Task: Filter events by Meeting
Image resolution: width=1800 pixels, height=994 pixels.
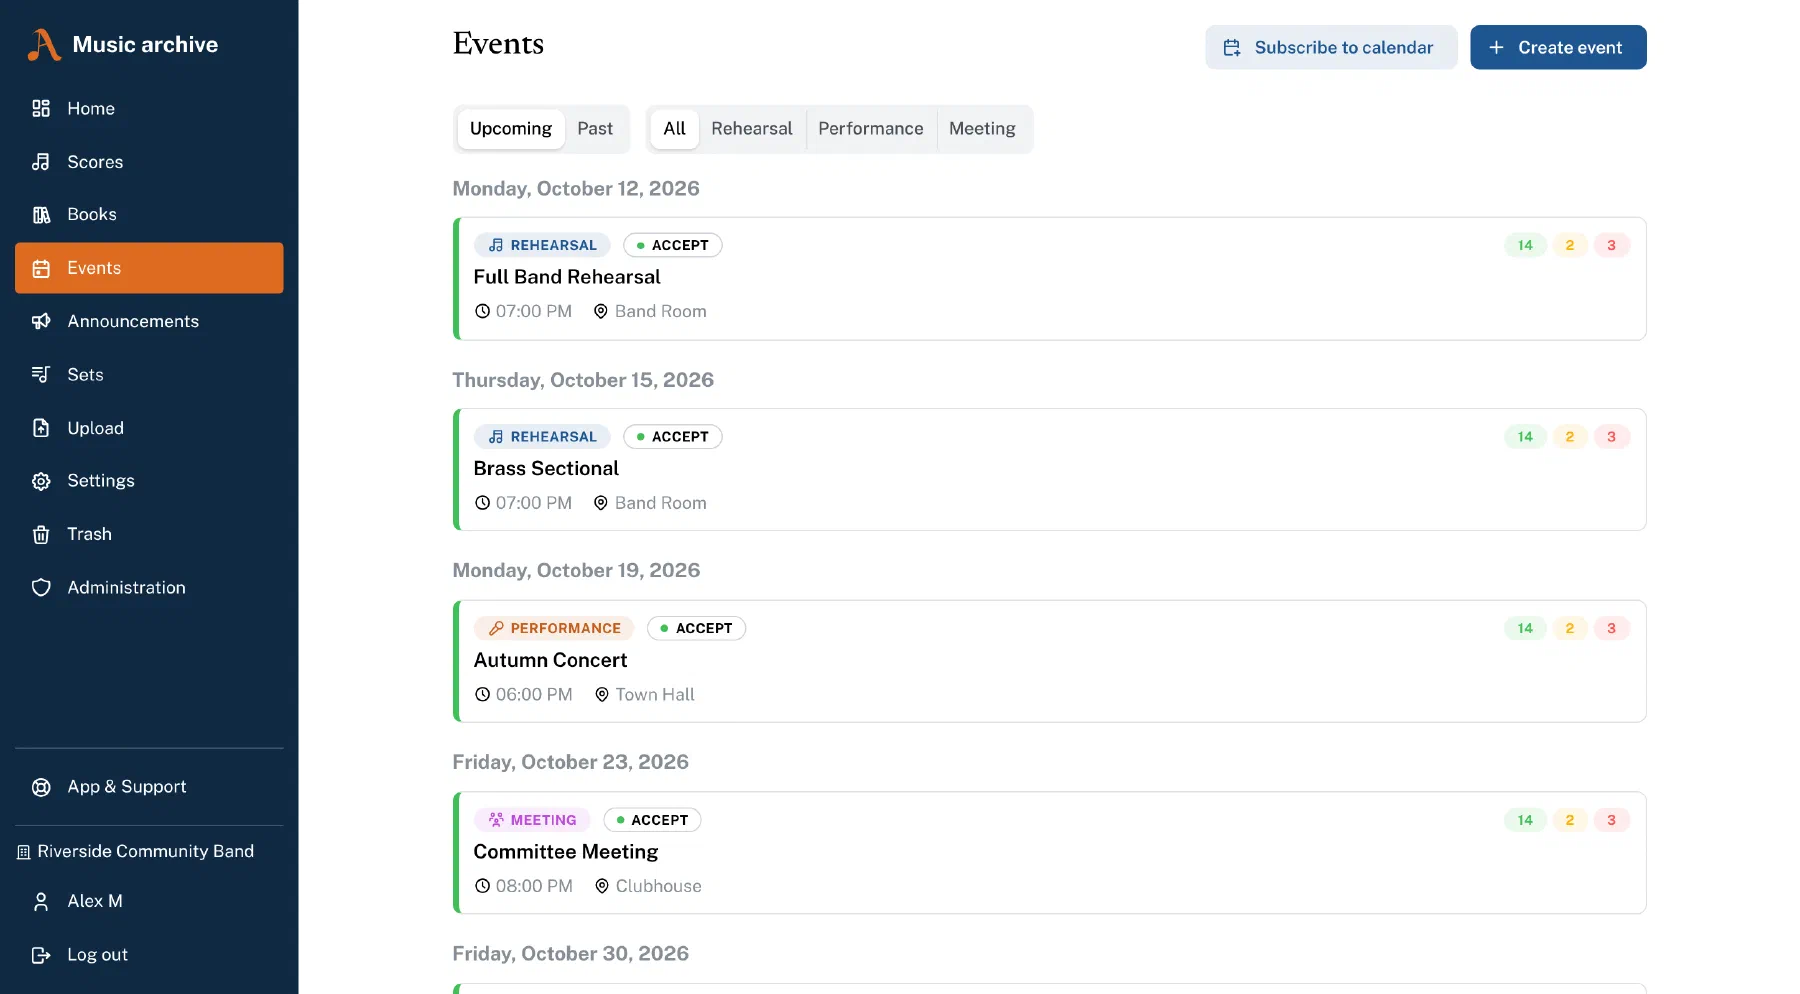Action: [x=982, y=129]
